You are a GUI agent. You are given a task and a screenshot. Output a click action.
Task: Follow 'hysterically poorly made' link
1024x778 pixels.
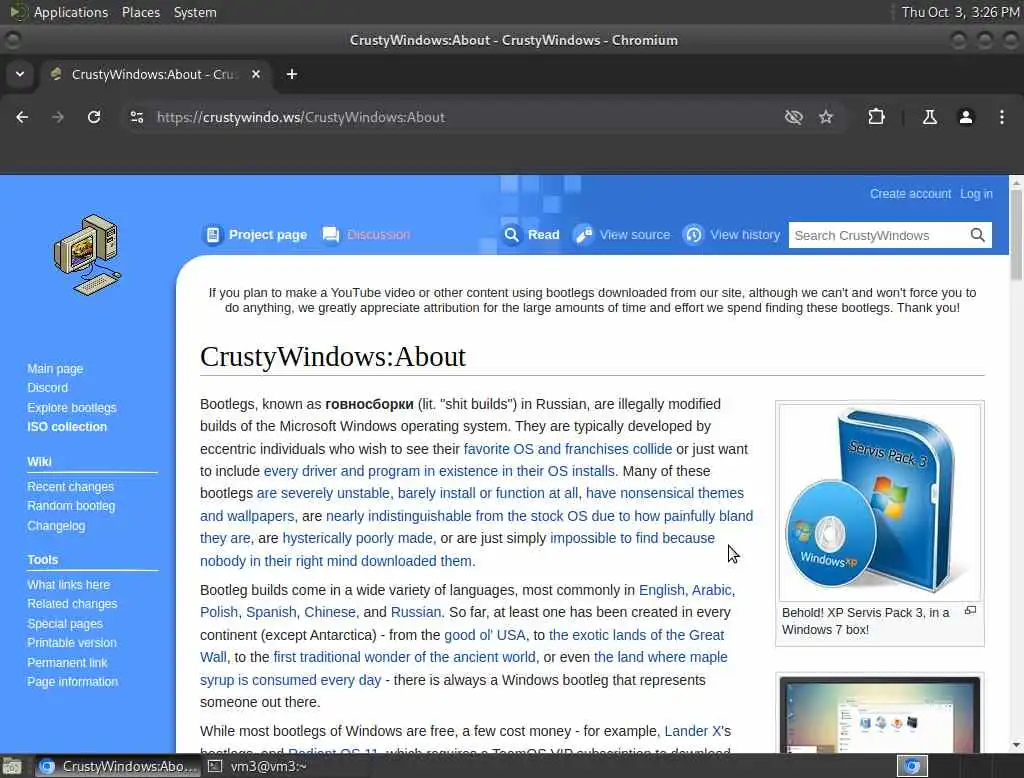click(x=357, y=538)
